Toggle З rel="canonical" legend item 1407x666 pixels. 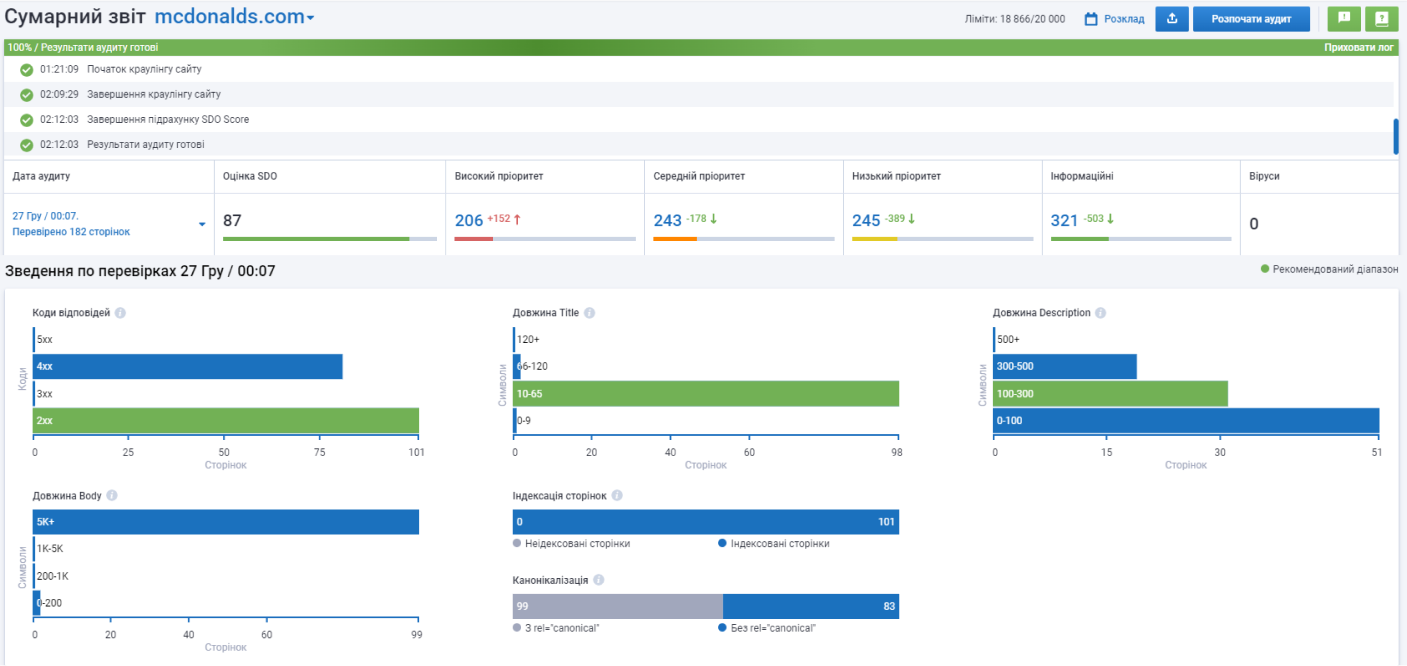point(556,629)
